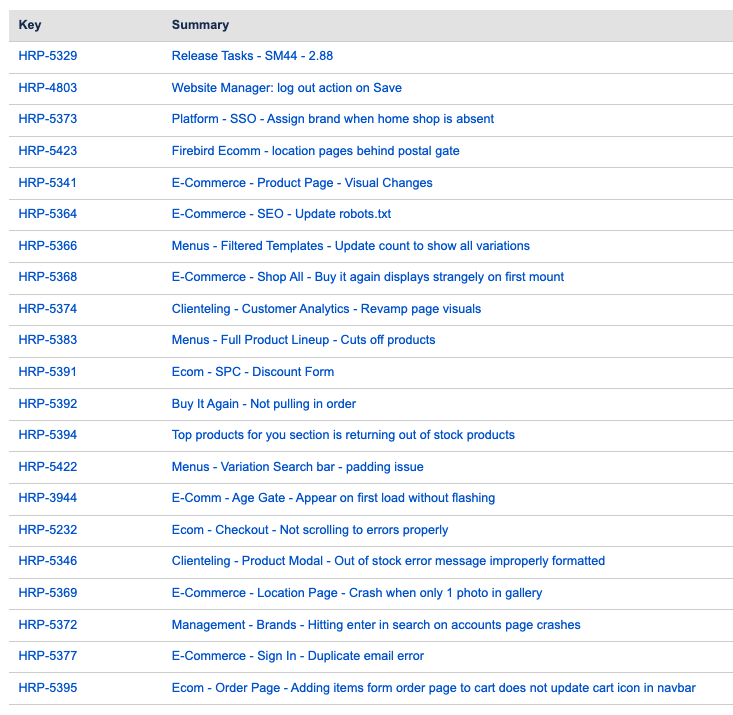Open issue key HRP-3944
The height and width of the screenshot is (715, 733).
click(x=47, y=498)
